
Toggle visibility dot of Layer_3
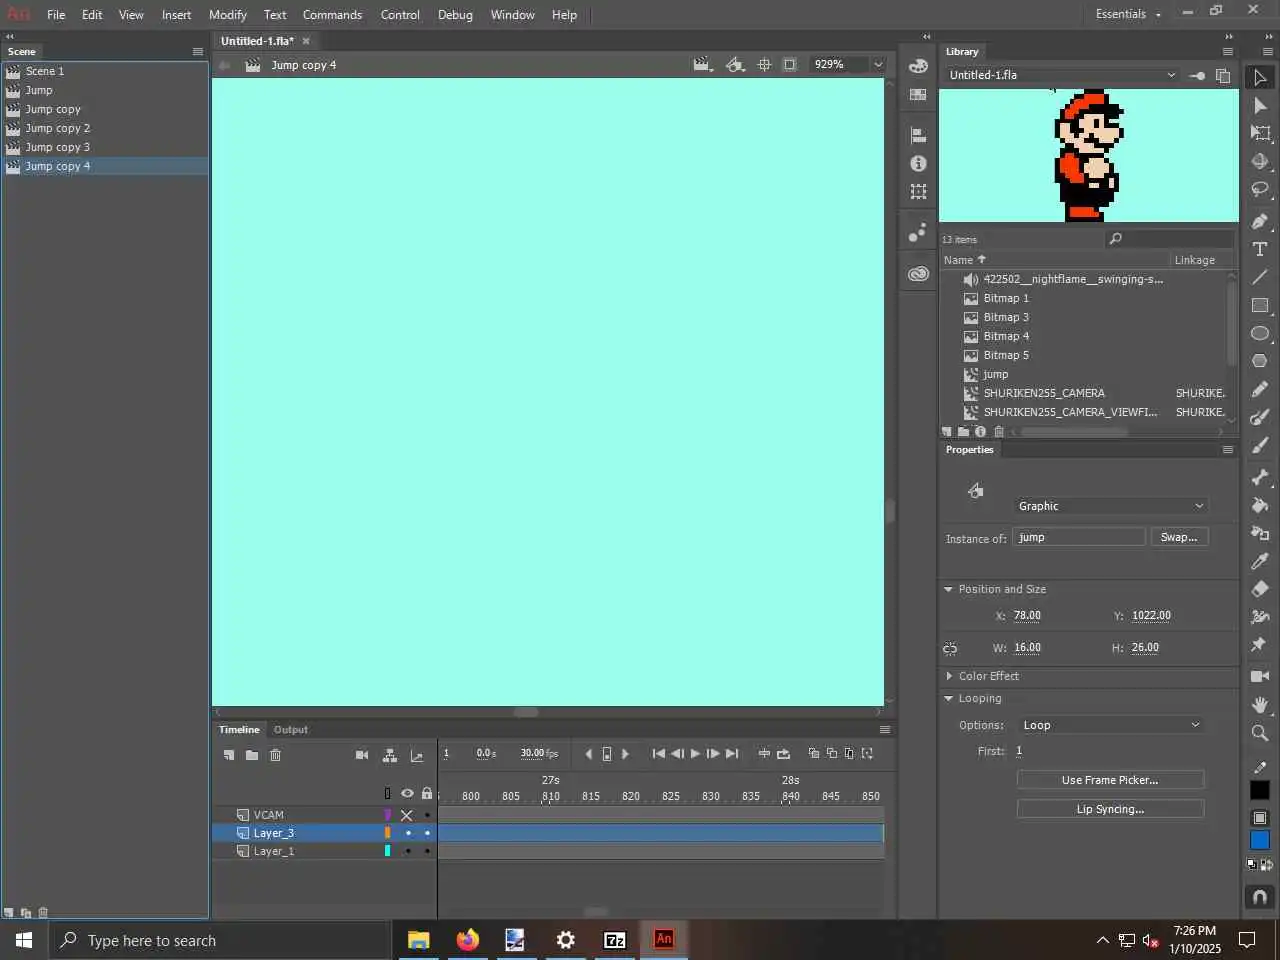coord(408,833)
